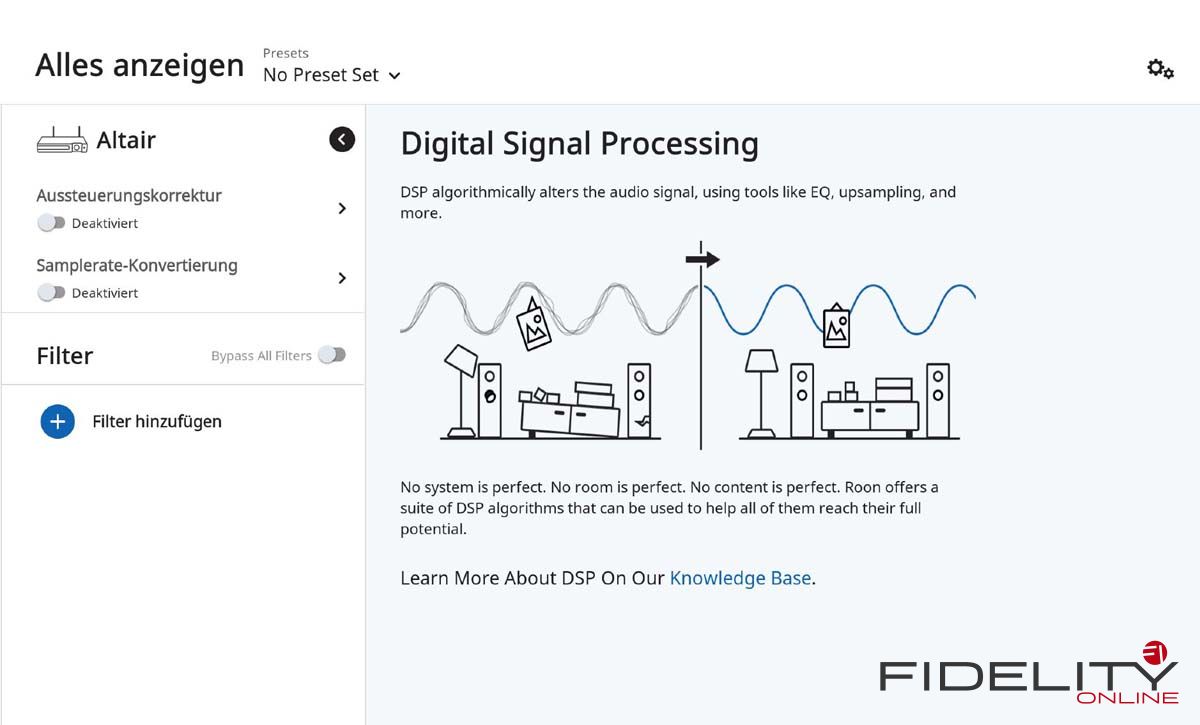
Task: Click the Fidelity Online logo
Action: [1029, 675]
